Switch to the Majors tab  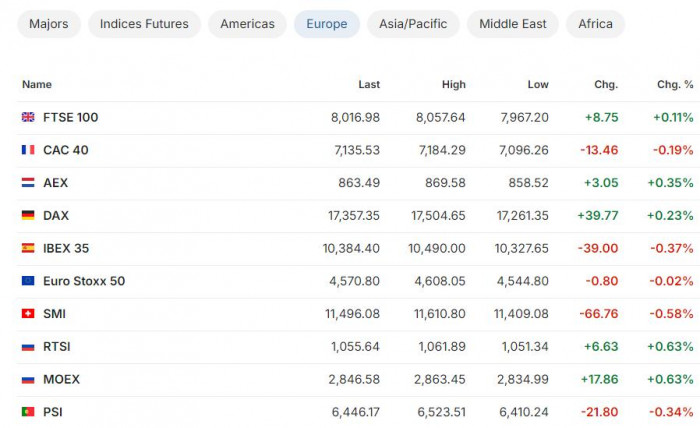coord(49,24)
